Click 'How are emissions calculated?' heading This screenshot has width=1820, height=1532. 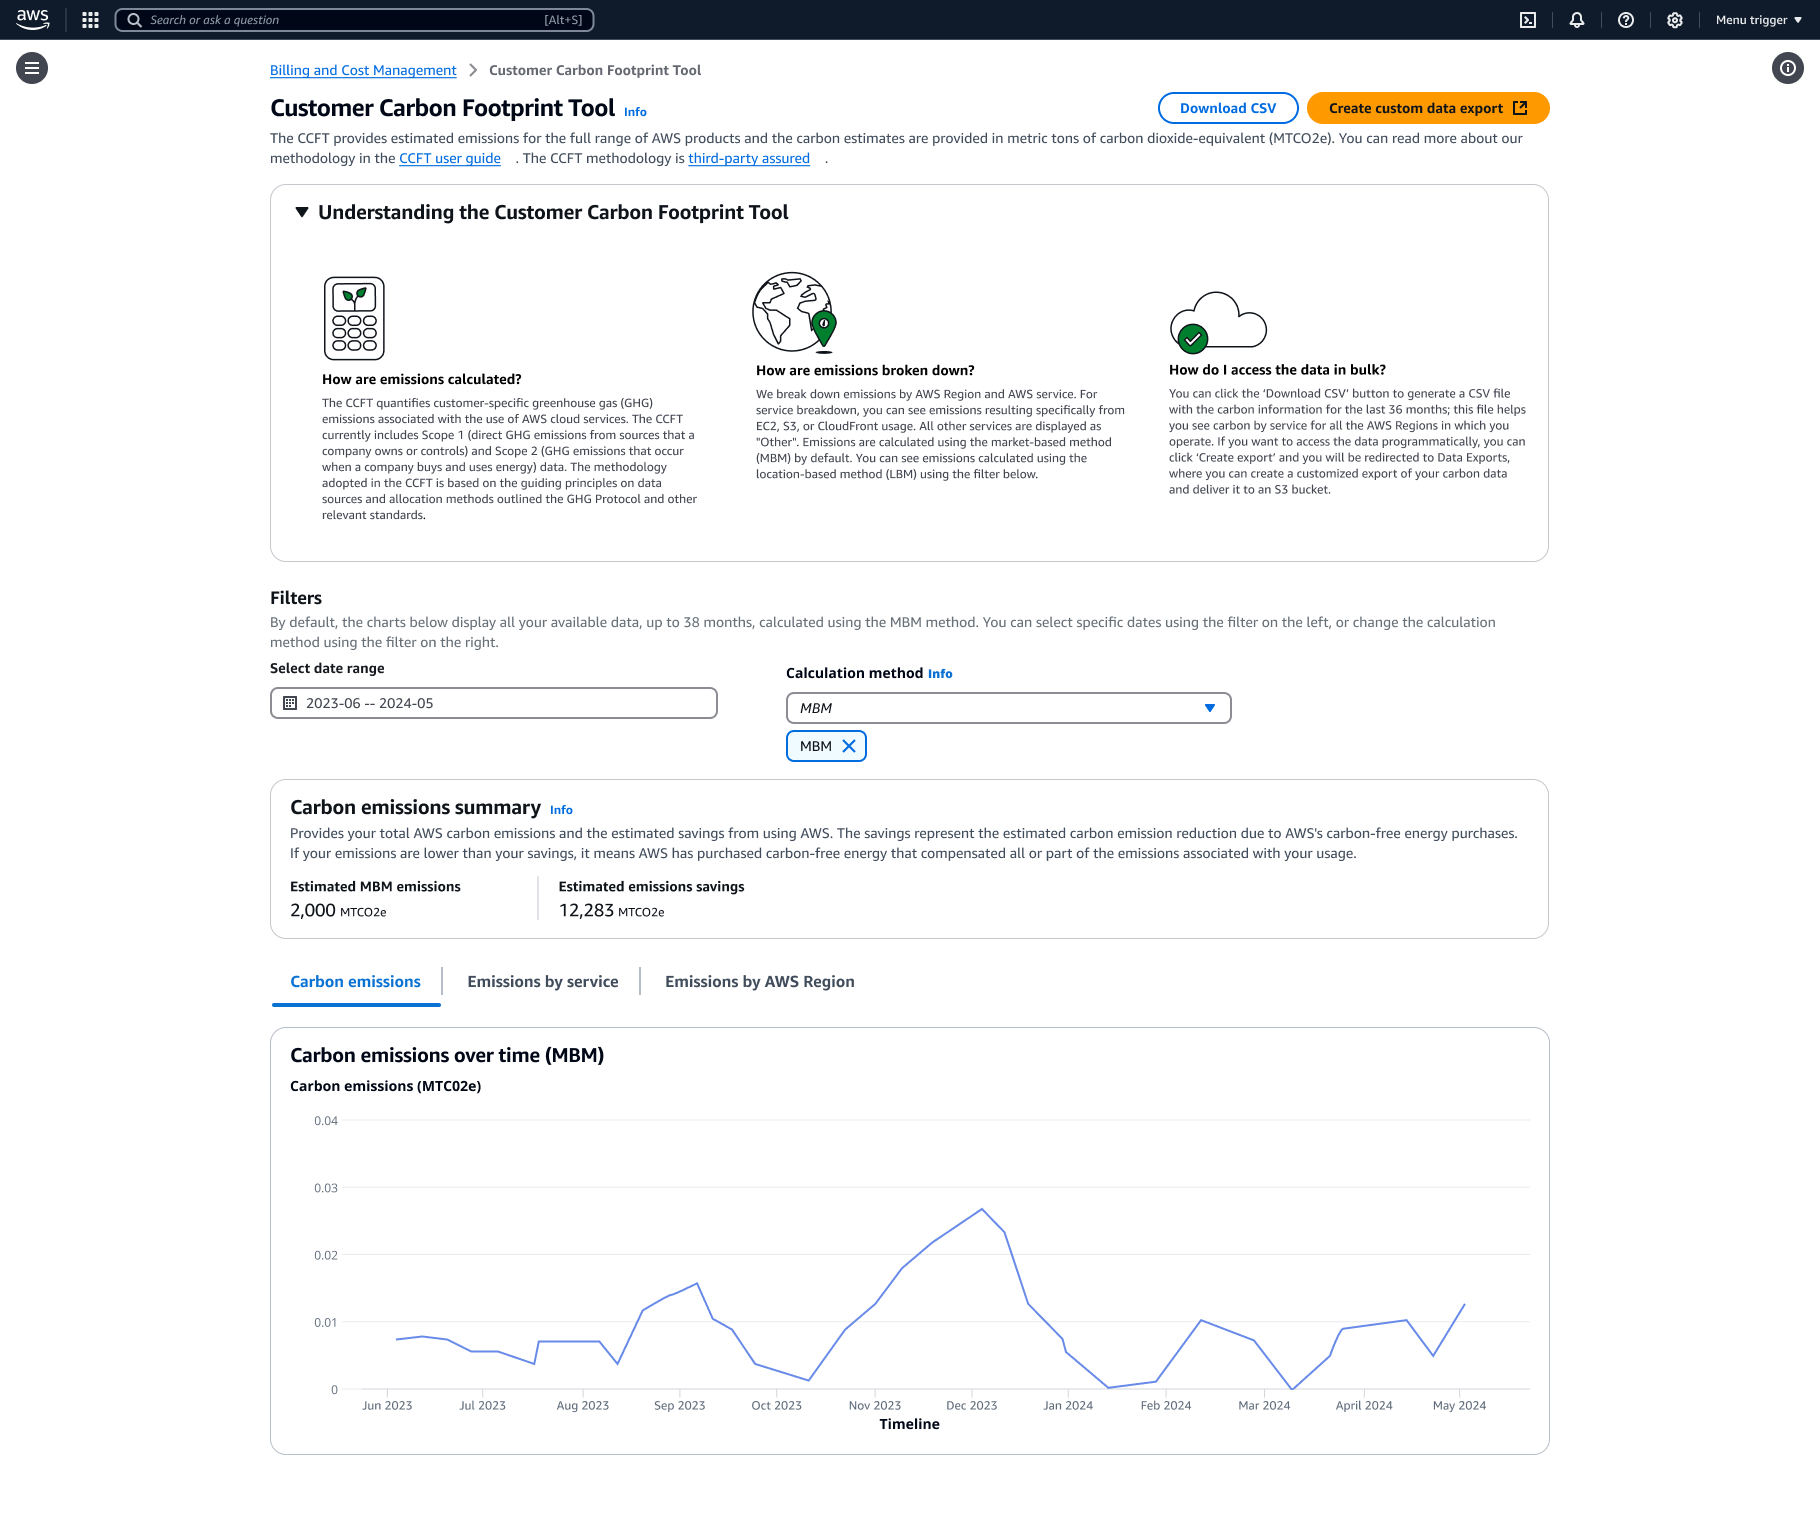pos(422,379)
